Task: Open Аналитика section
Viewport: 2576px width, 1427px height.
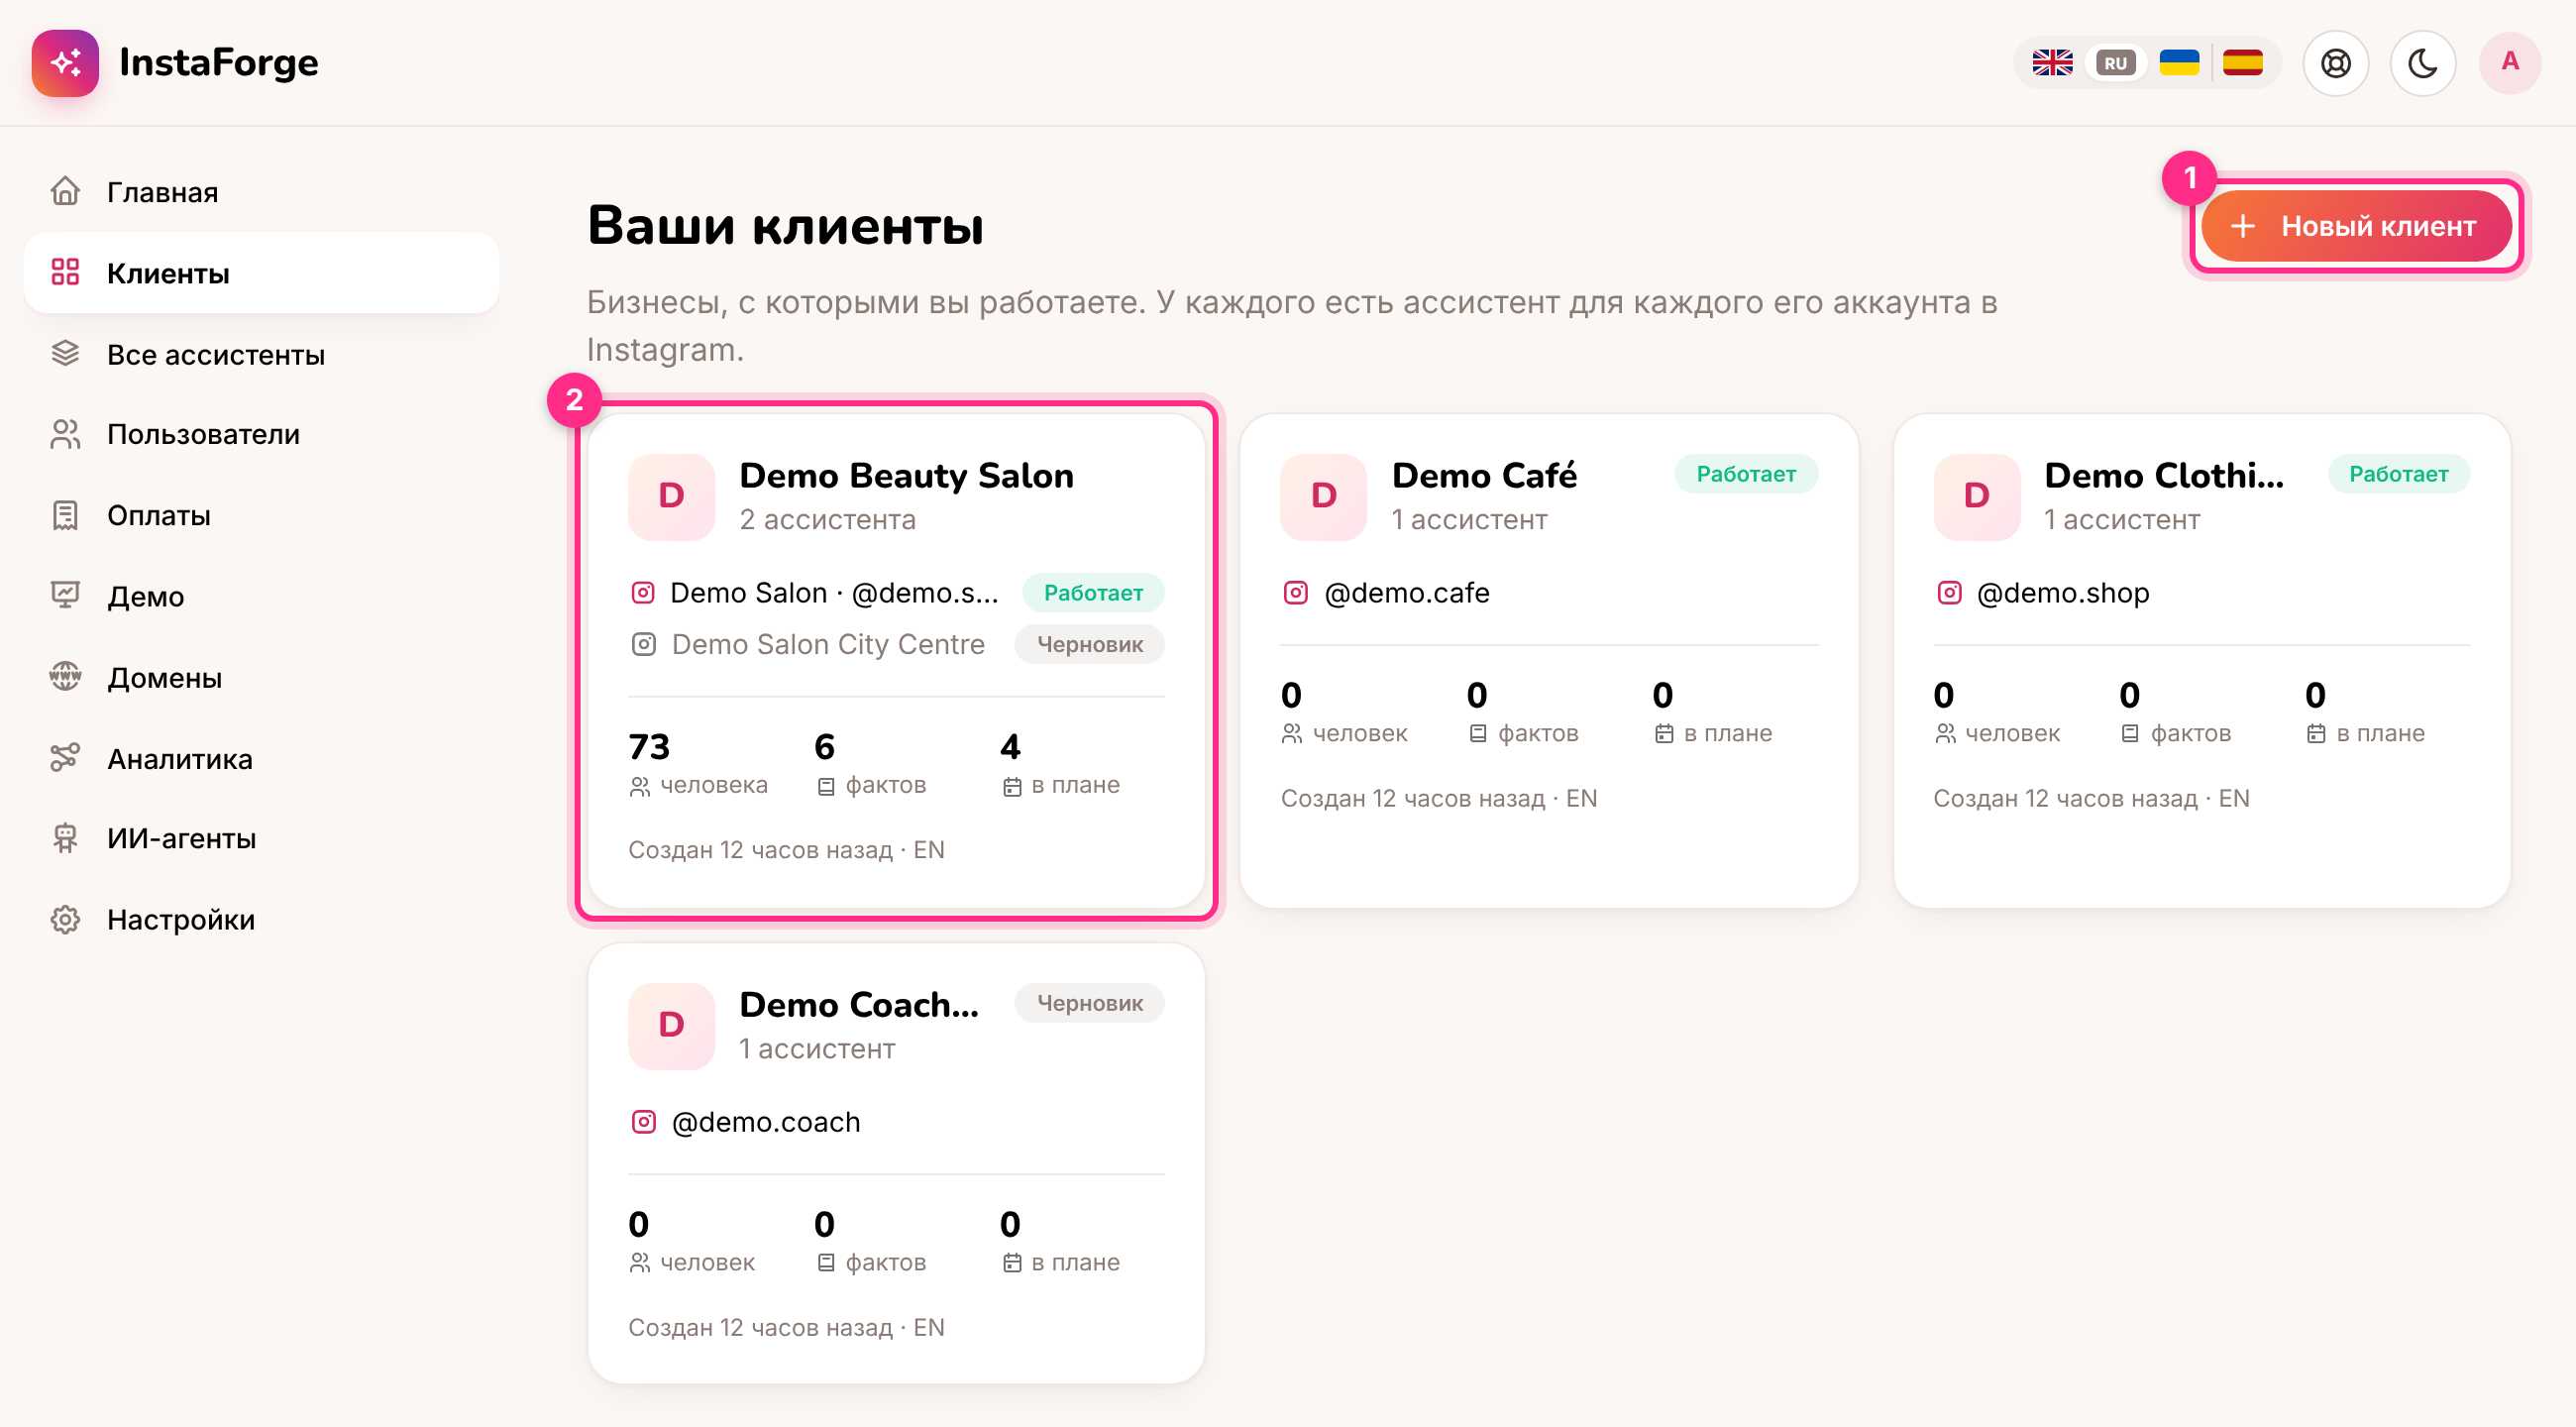Action: coord(261,758)
